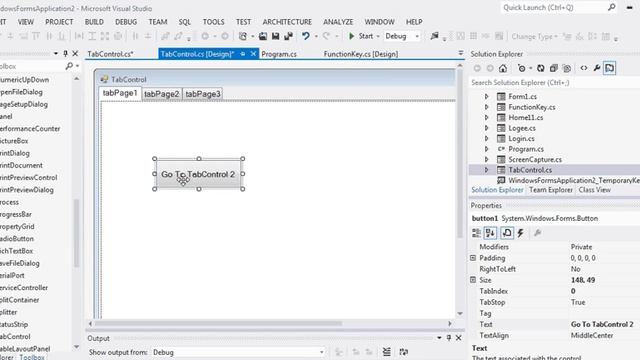
Task: Click the Toggle Word Wrap icon in Output
Action: (404, 352)
